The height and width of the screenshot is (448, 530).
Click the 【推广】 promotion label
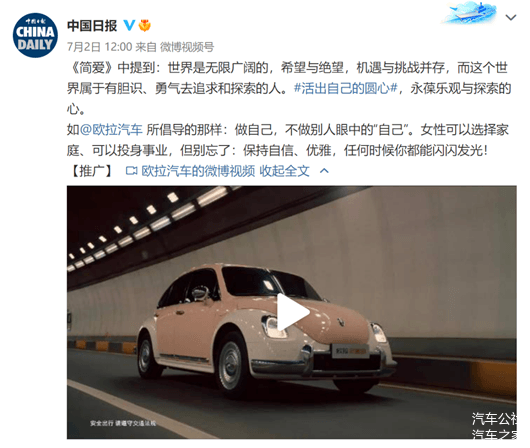92,171
